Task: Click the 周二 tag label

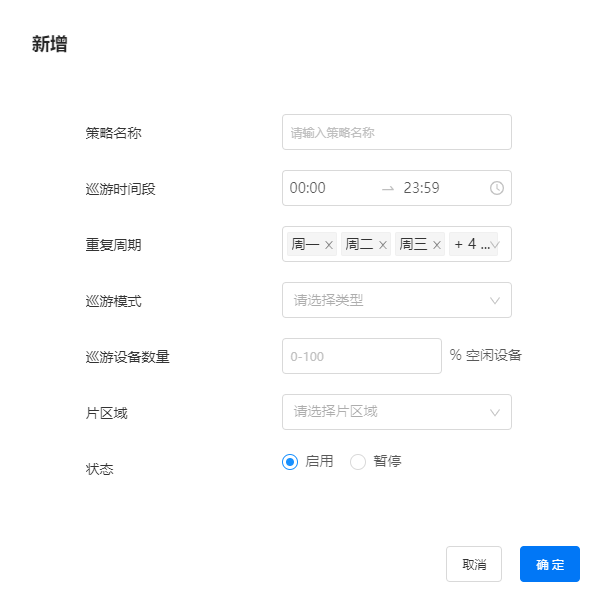Action: pos(359,244)
